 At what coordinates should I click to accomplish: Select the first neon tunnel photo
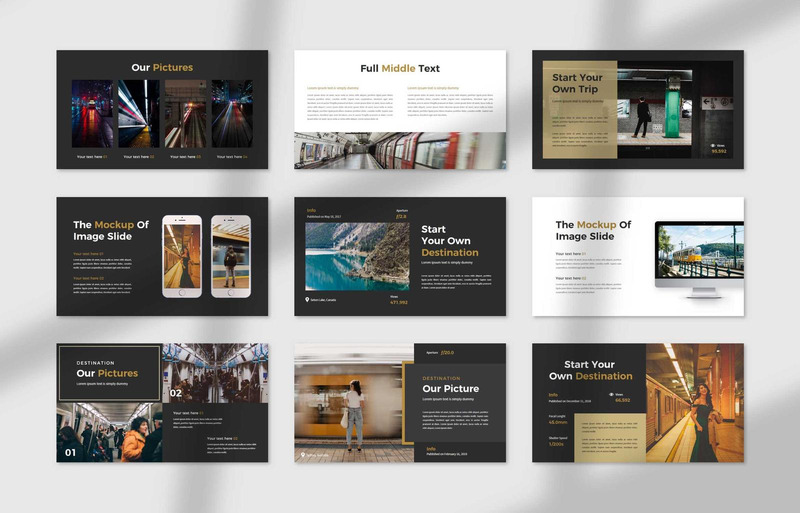coord(92,113)
